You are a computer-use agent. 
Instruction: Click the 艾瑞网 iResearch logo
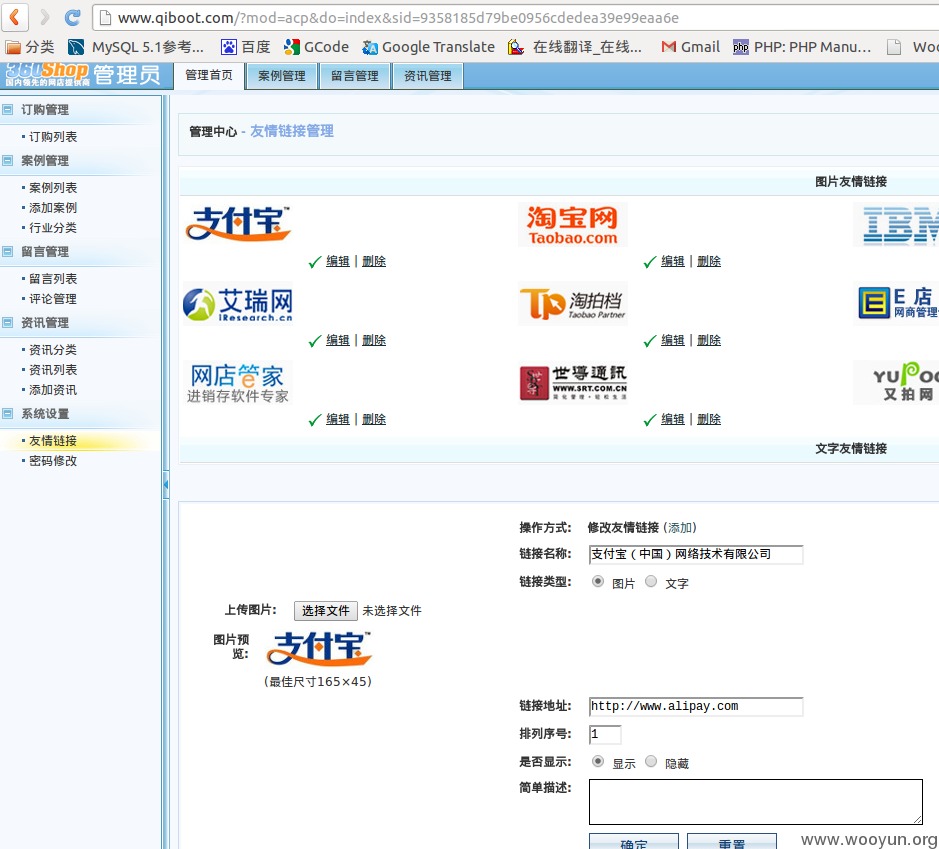coord(238,304)
